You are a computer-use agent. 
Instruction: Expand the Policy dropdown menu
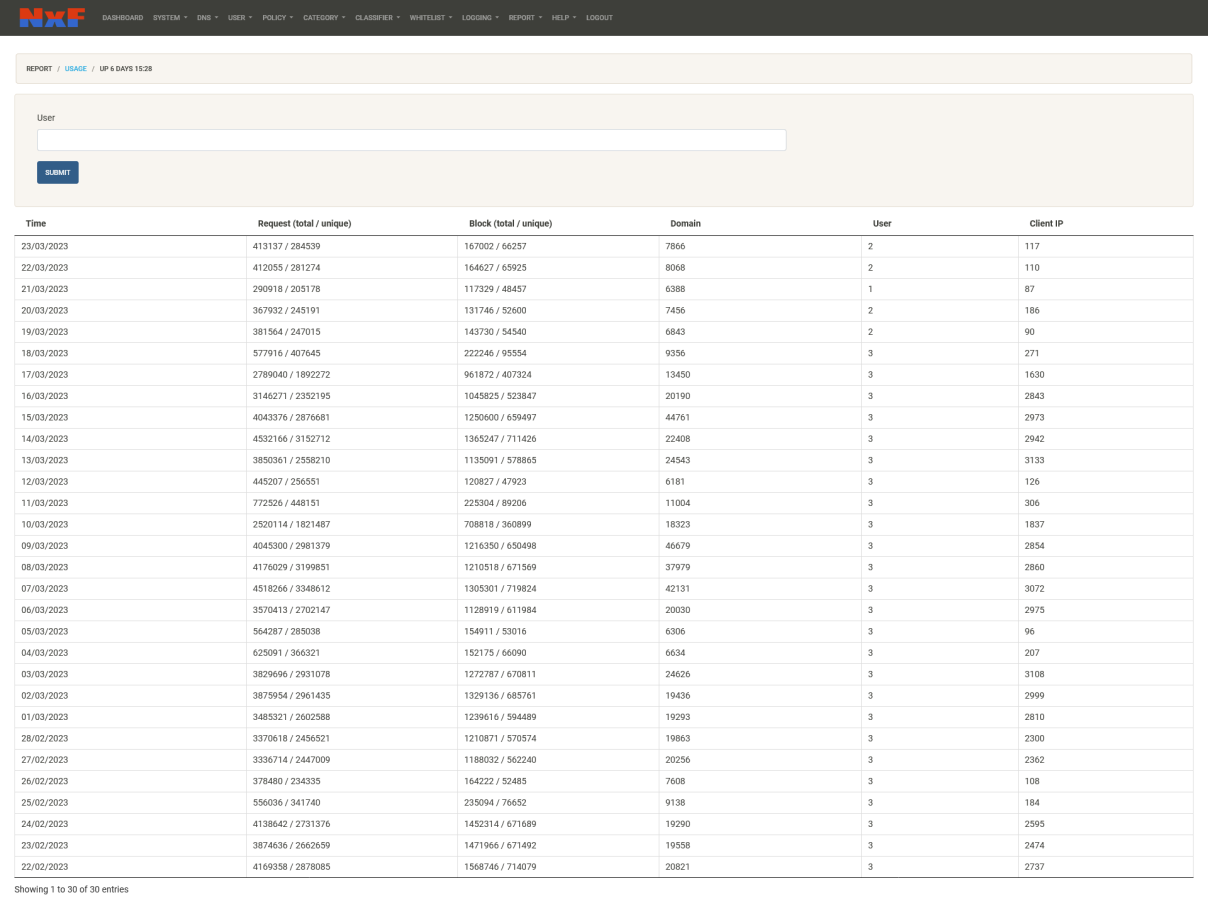(277, 18)
